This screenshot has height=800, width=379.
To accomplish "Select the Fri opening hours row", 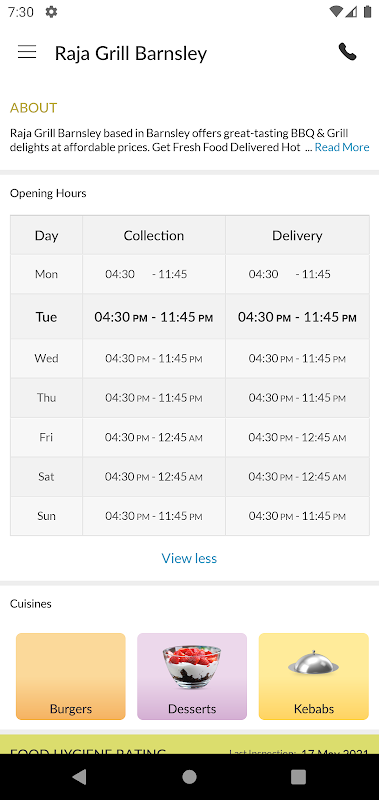I will tap(190, 437).
